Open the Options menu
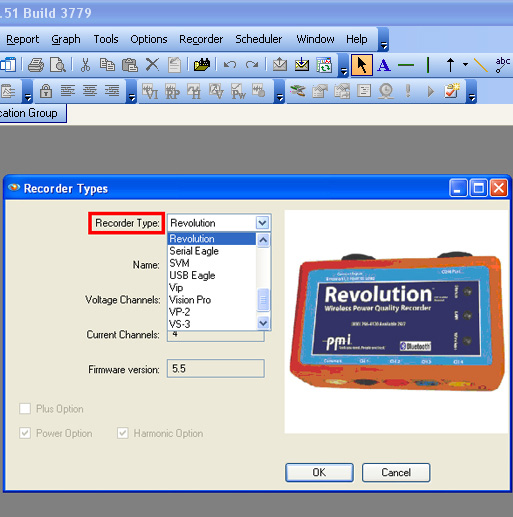 pyautogui.click(x=149, y=39)
